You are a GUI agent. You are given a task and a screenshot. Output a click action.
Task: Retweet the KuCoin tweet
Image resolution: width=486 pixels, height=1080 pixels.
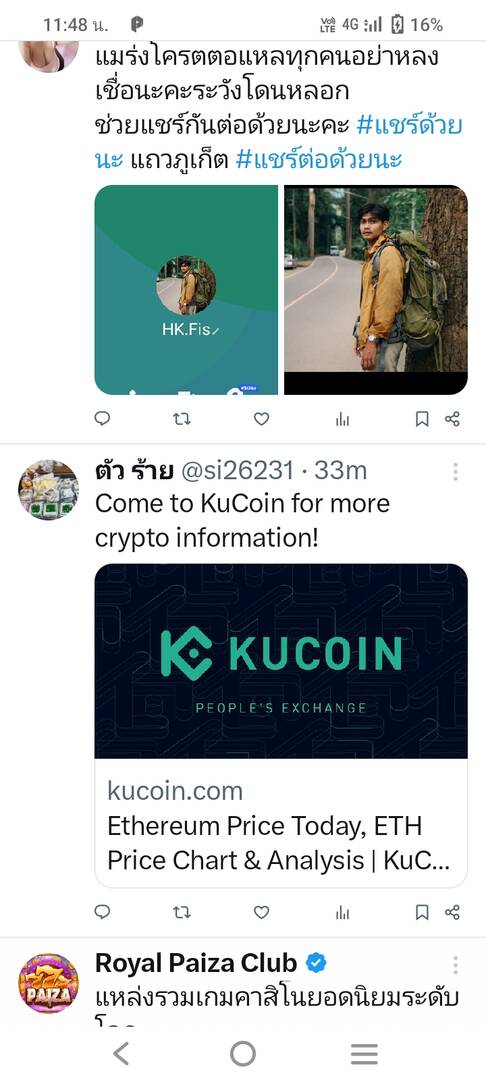(181, 912)
